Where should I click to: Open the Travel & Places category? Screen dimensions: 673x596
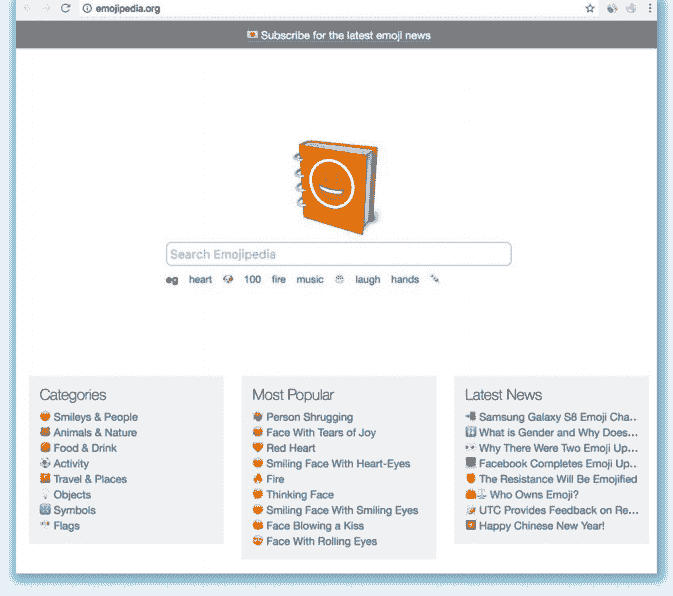point(90,479)
